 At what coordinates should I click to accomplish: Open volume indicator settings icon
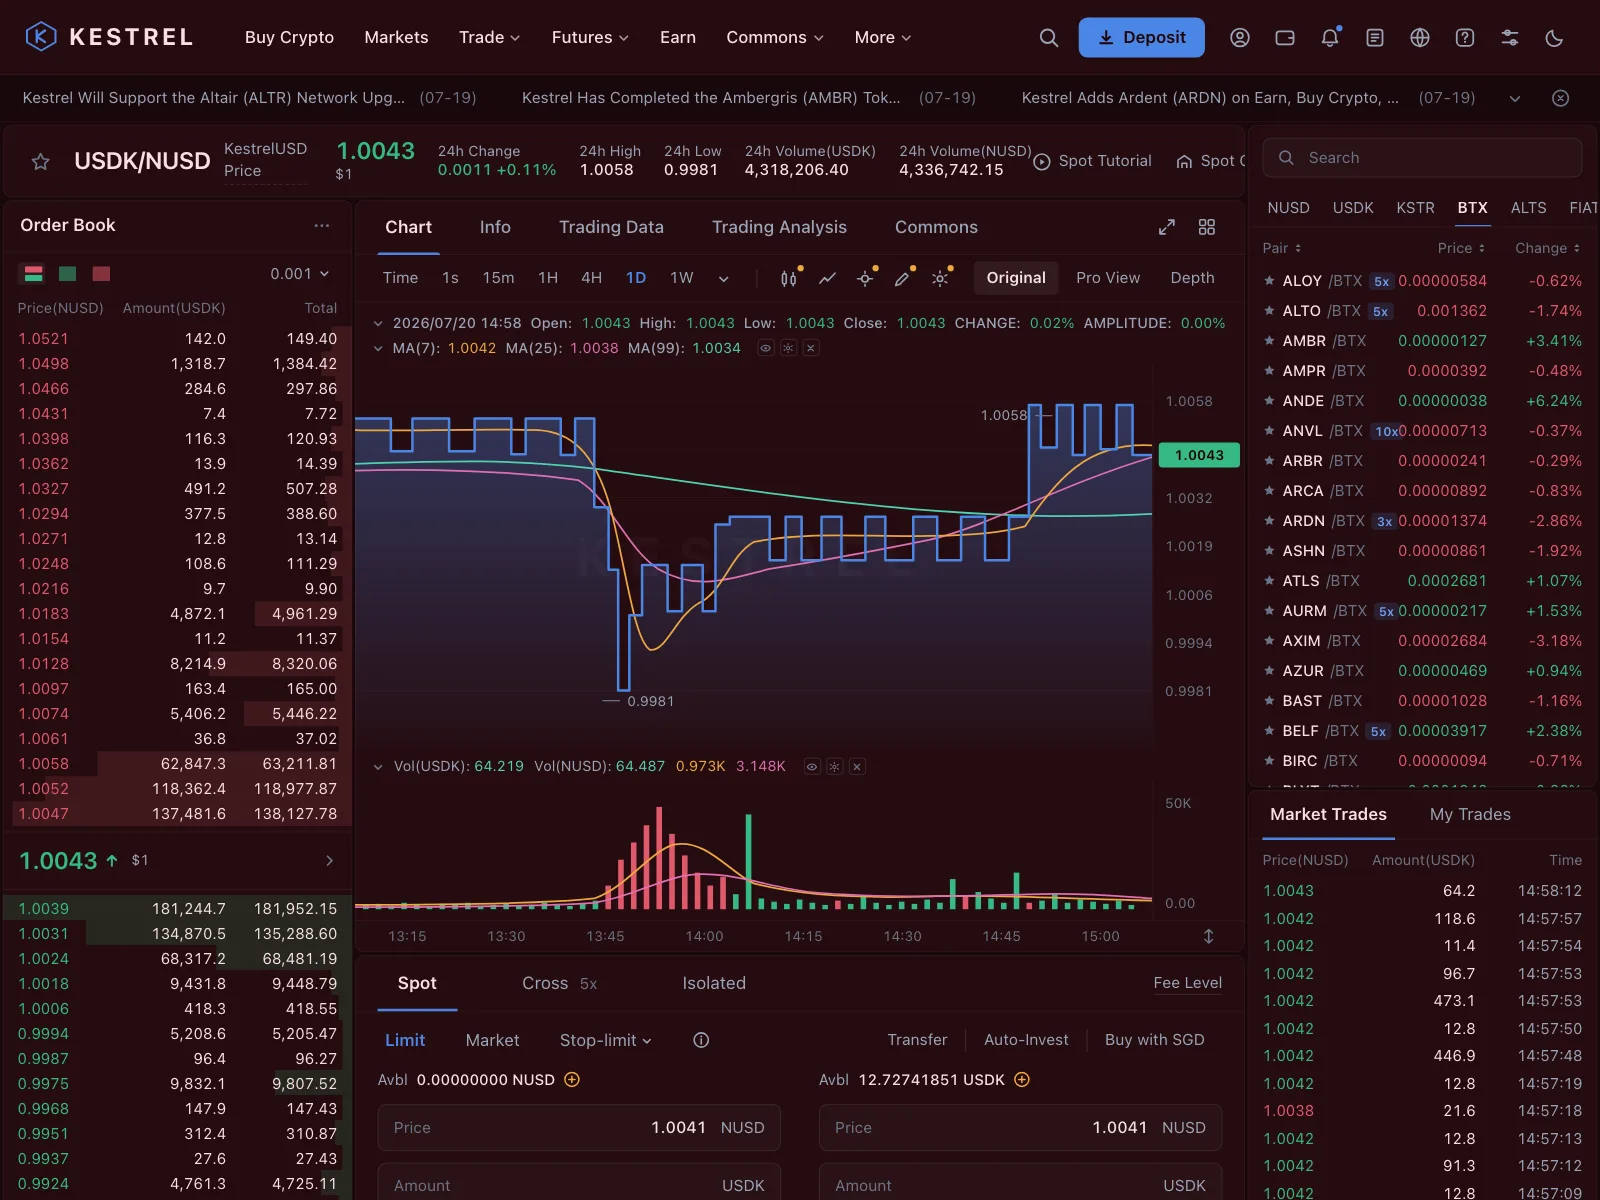[x=834, y=767]
